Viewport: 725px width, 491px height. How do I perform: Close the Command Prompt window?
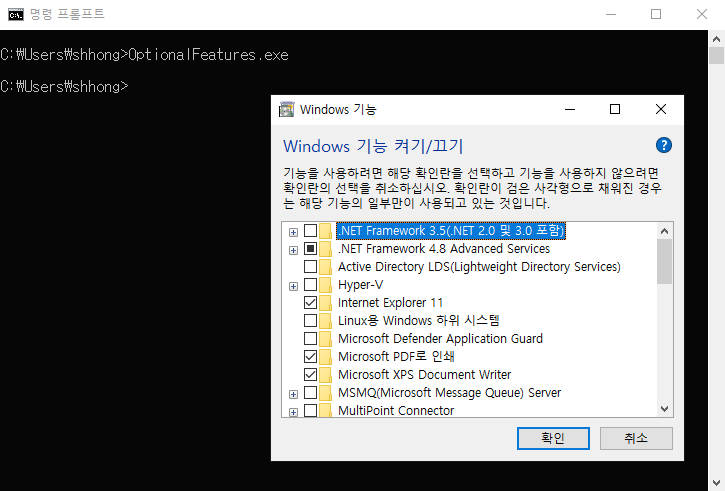[x=701, y=14]
